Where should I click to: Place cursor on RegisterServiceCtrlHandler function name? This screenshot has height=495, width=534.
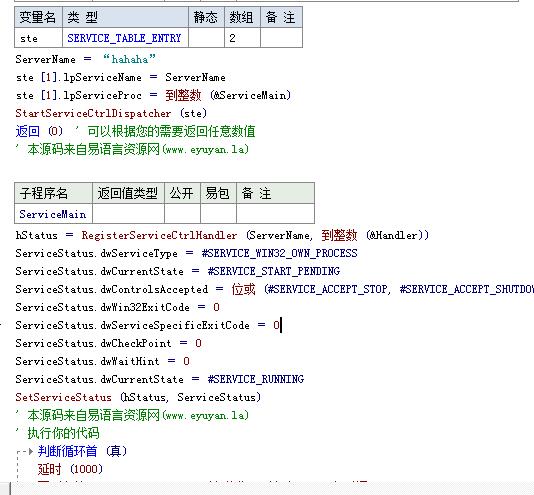tap(159, 235)
